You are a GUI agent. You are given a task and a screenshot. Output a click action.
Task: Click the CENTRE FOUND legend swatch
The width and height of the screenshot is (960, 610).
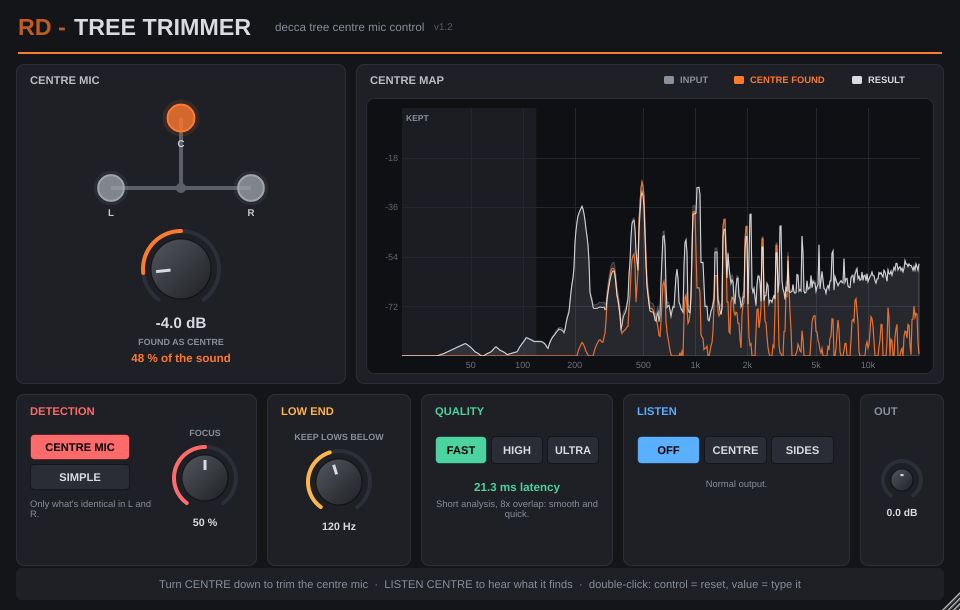pyautogui.click(x=739, y=80)
